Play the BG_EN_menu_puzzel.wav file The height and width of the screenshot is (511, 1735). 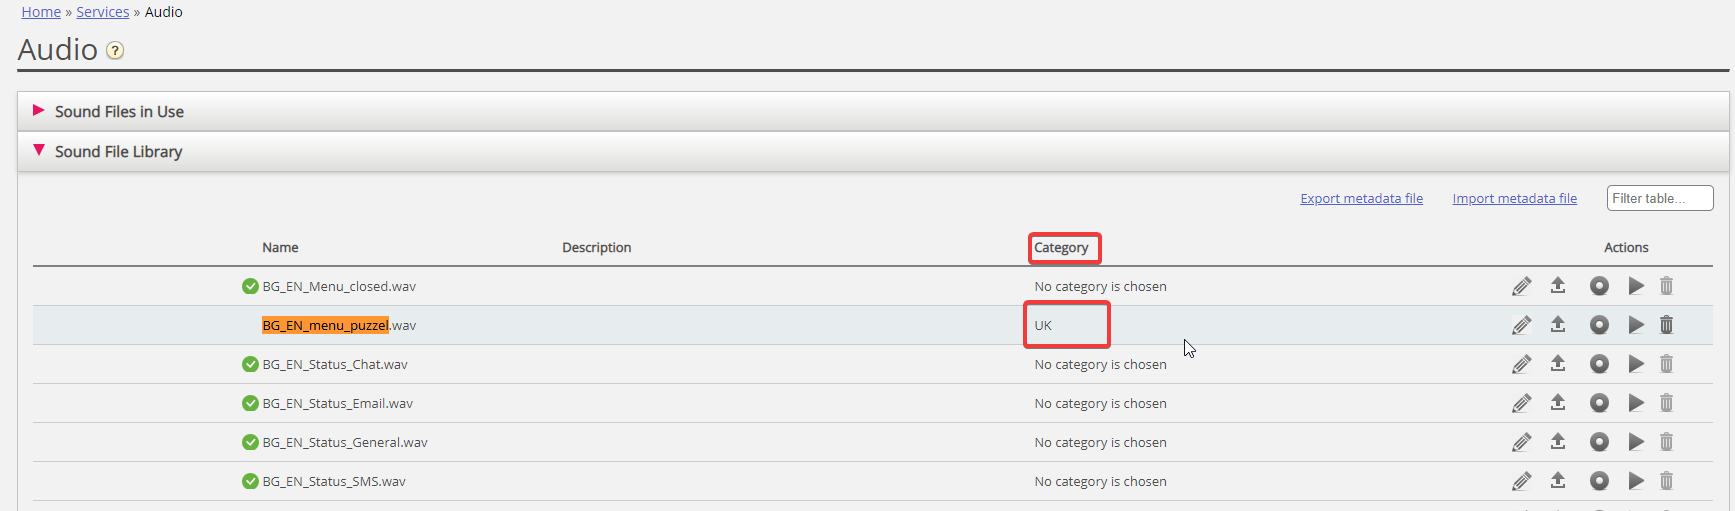click(x=1636, y=325)
